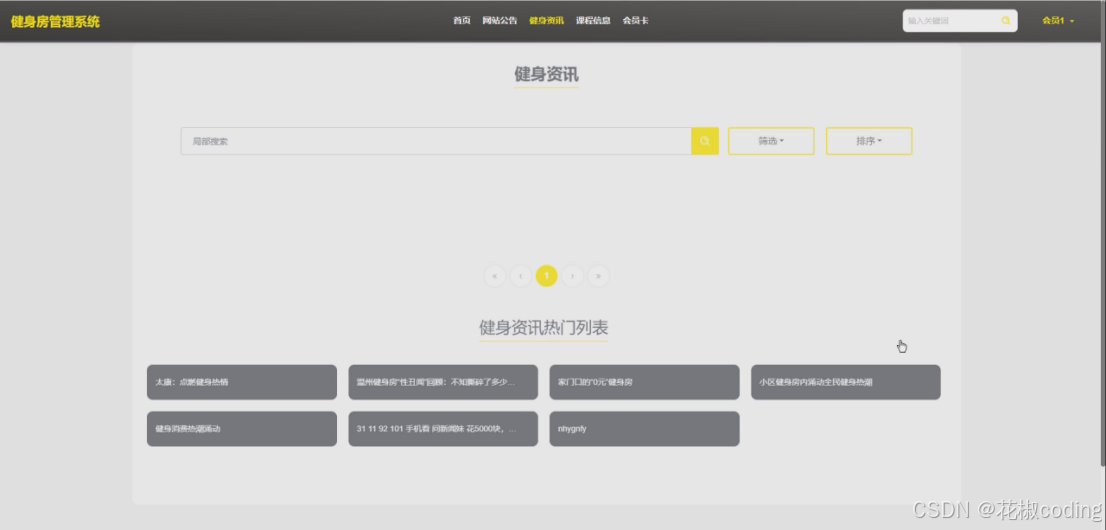Go to first page pagination arrow
Viewport: 1106px width, 530px height.
[494, 276]
